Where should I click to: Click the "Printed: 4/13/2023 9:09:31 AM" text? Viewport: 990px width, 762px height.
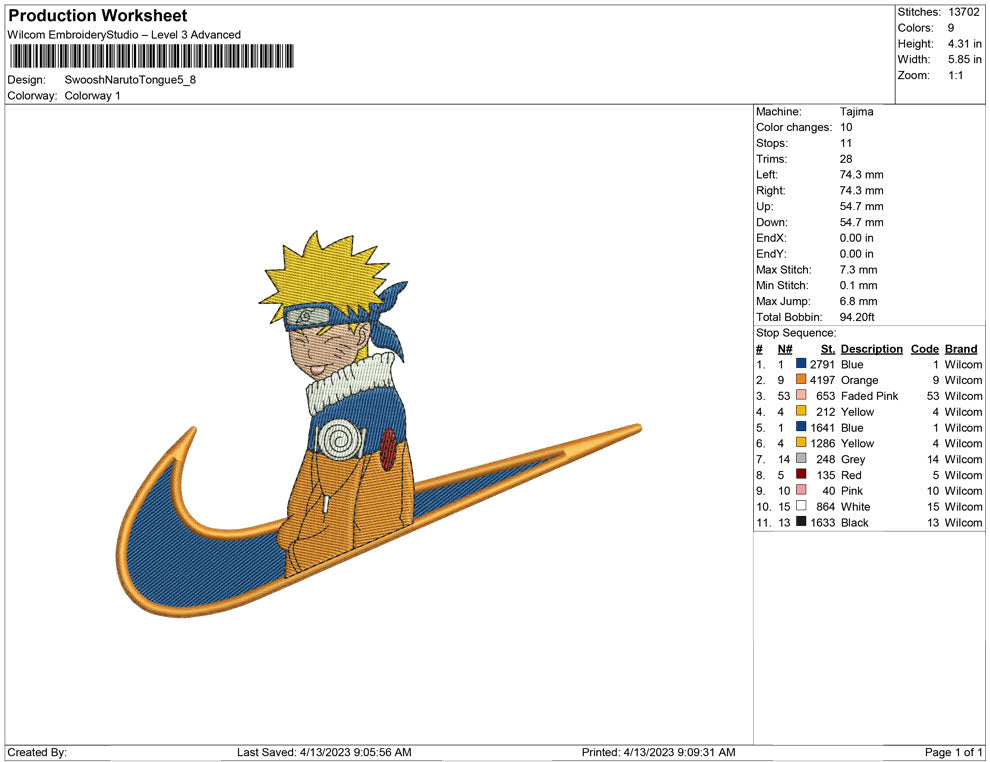coord(658,752)
